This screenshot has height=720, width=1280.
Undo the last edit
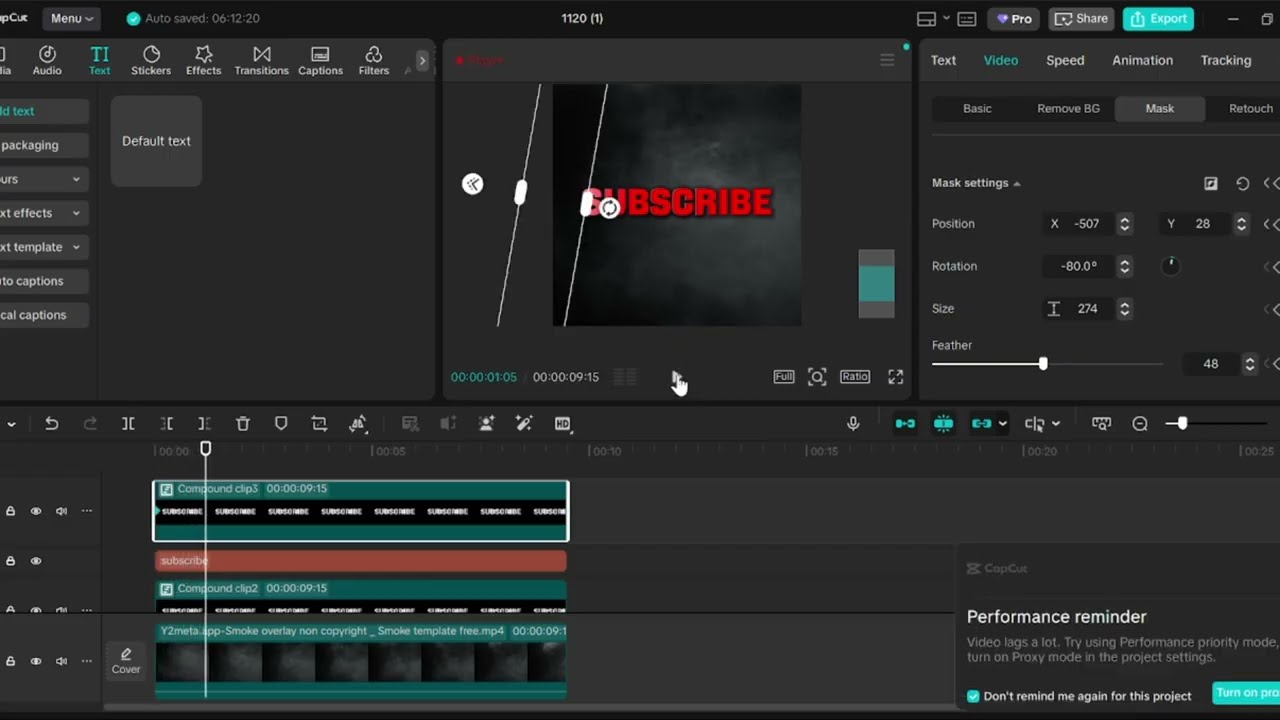[52, 424]
